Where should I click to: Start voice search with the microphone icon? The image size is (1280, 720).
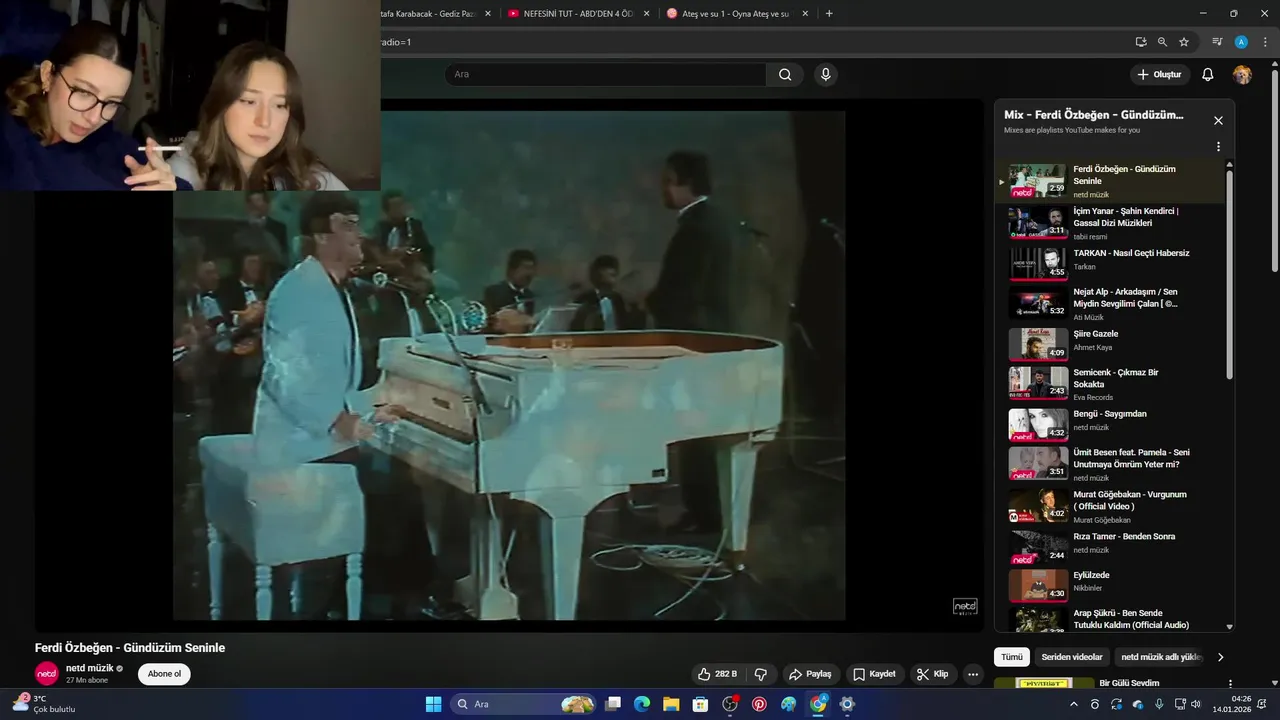coord(825,74)
